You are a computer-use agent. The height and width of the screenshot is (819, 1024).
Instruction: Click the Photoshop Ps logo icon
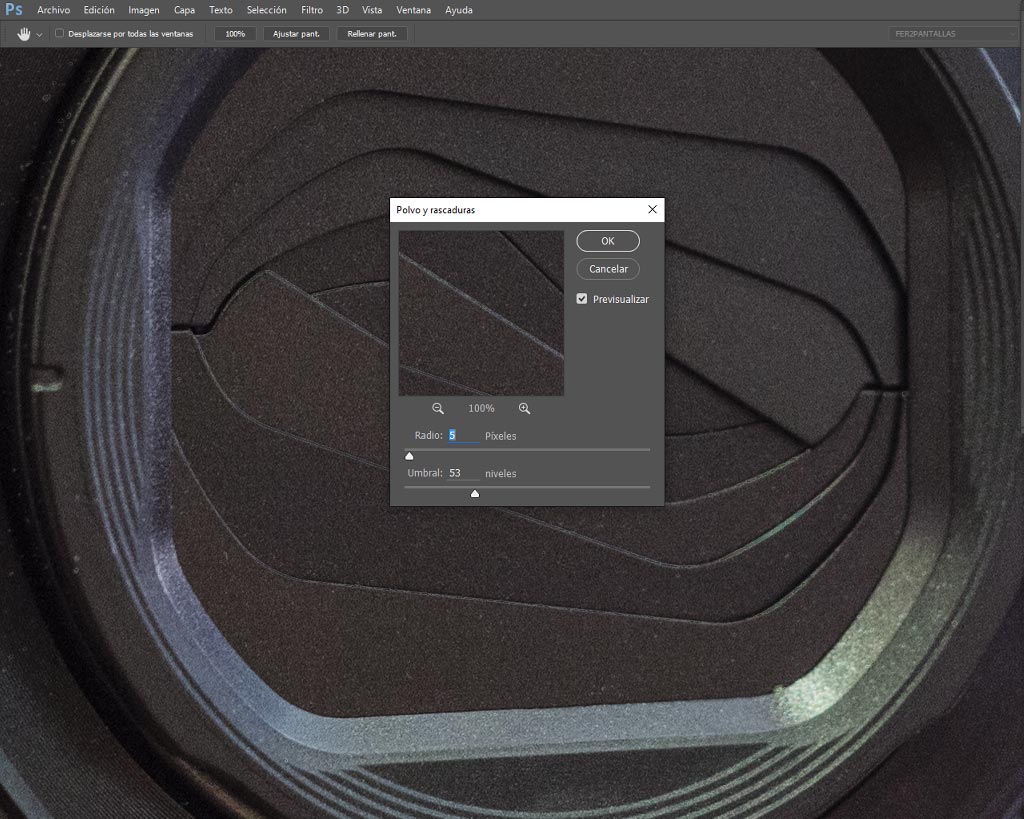[x=14, y=10]
